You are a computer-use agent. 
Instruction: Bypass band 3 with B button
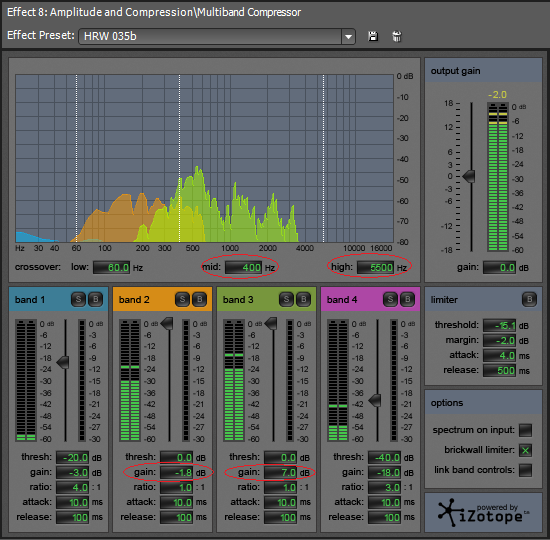303,299
